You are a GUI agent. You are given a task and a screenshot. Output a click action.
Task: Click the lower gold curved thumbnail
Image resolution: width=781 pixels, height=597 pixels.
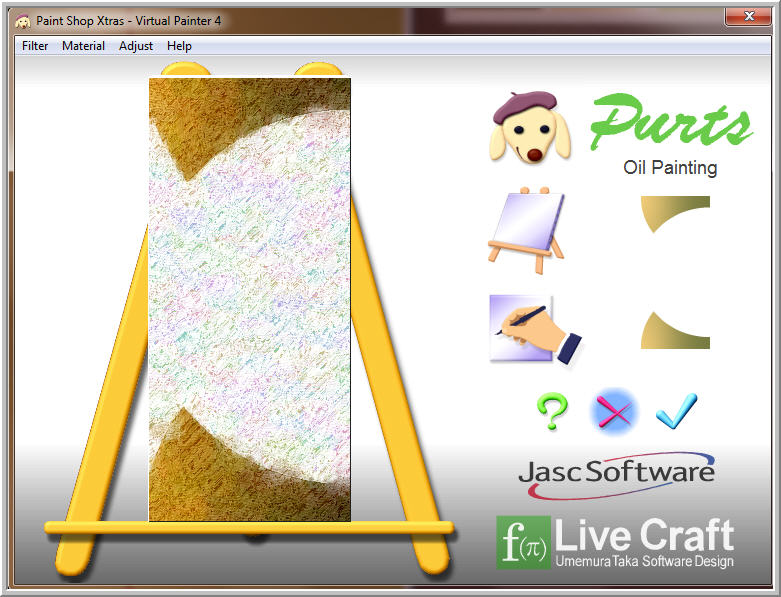click(675, 330)
